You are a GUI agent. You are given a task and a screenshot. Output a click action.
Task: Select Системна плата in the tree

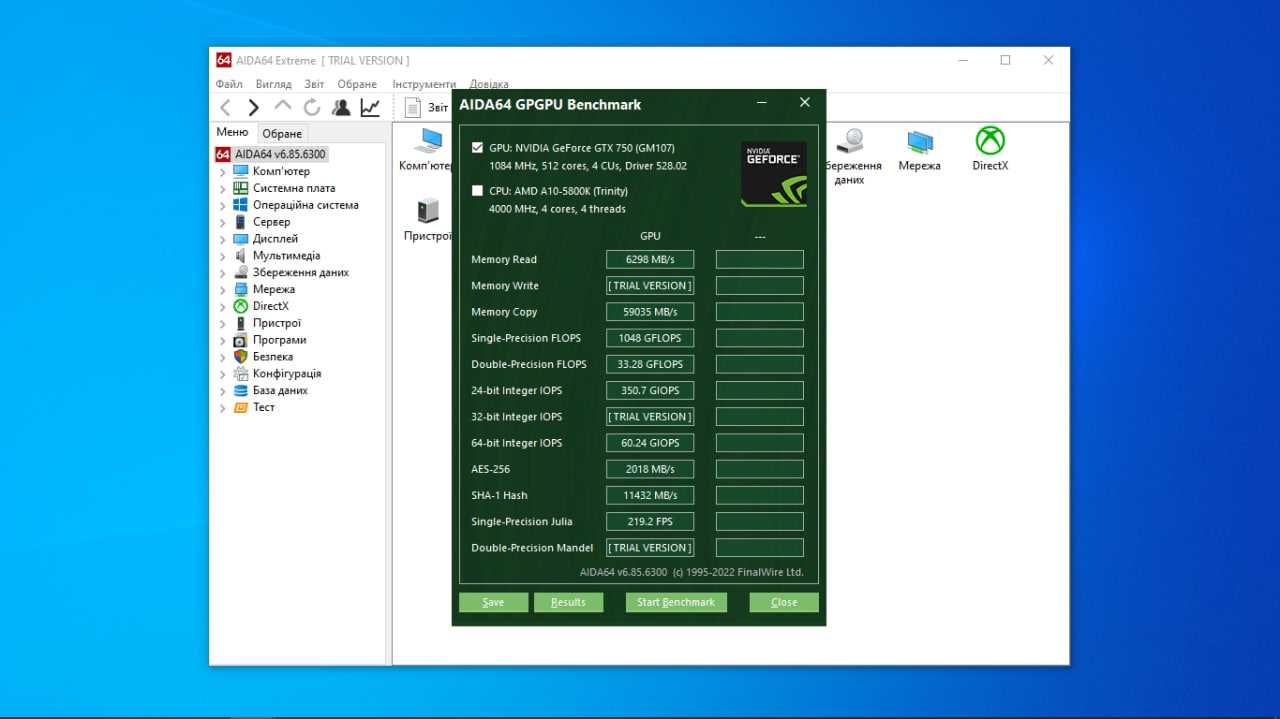coord(294,188)
